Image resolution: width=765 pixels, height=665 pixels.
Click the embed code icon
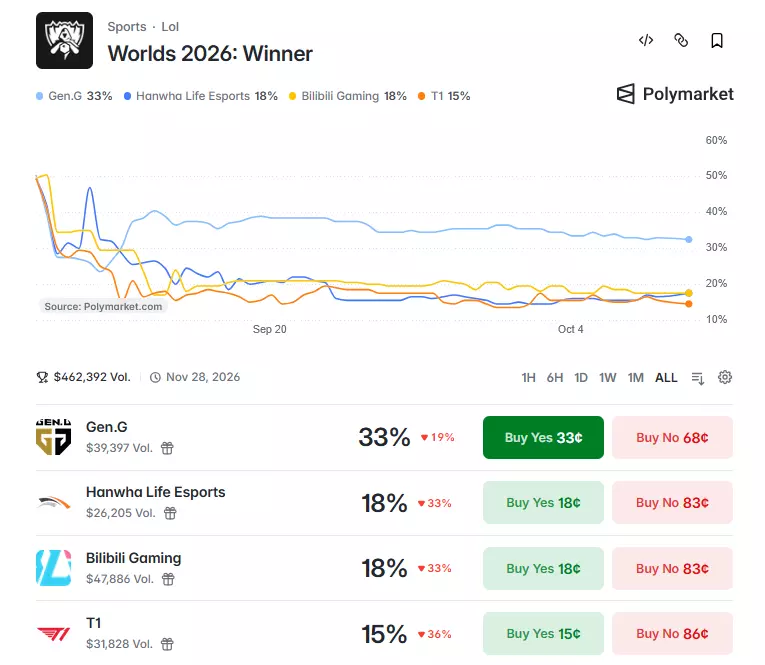point(646,40)
